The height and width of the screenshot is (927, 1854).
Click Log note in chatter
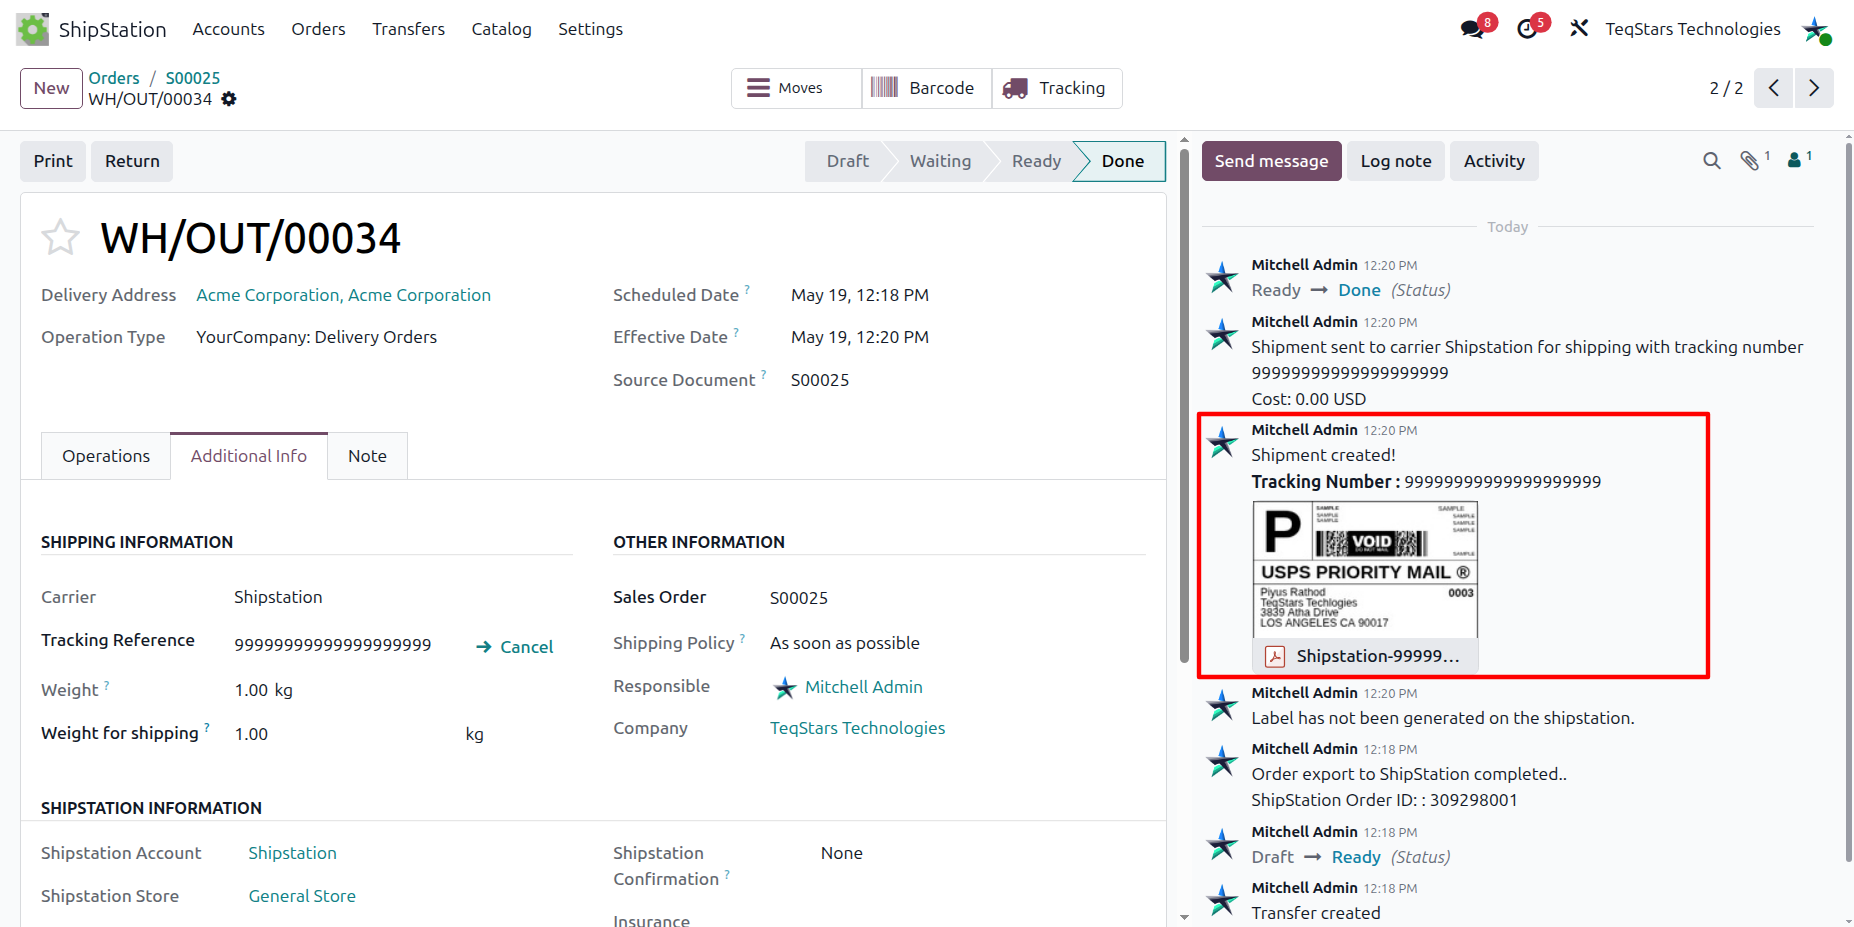1396,161
